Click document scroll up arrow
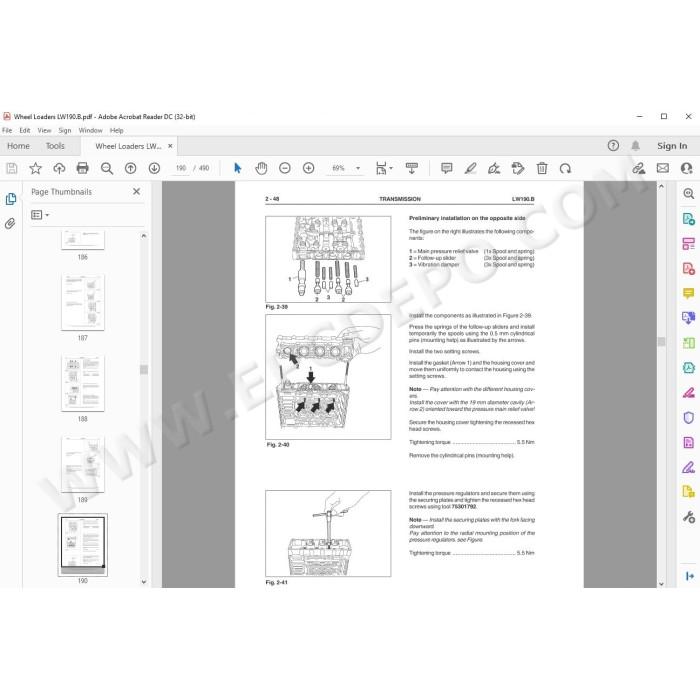 click(661, 186)
